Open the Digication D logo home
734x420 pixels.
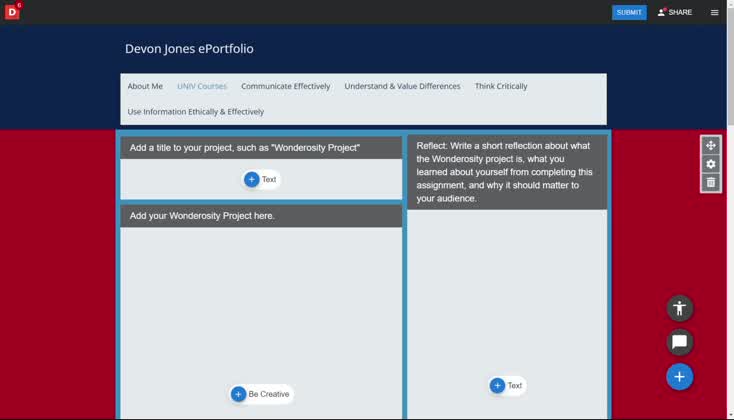click(12, 12)
